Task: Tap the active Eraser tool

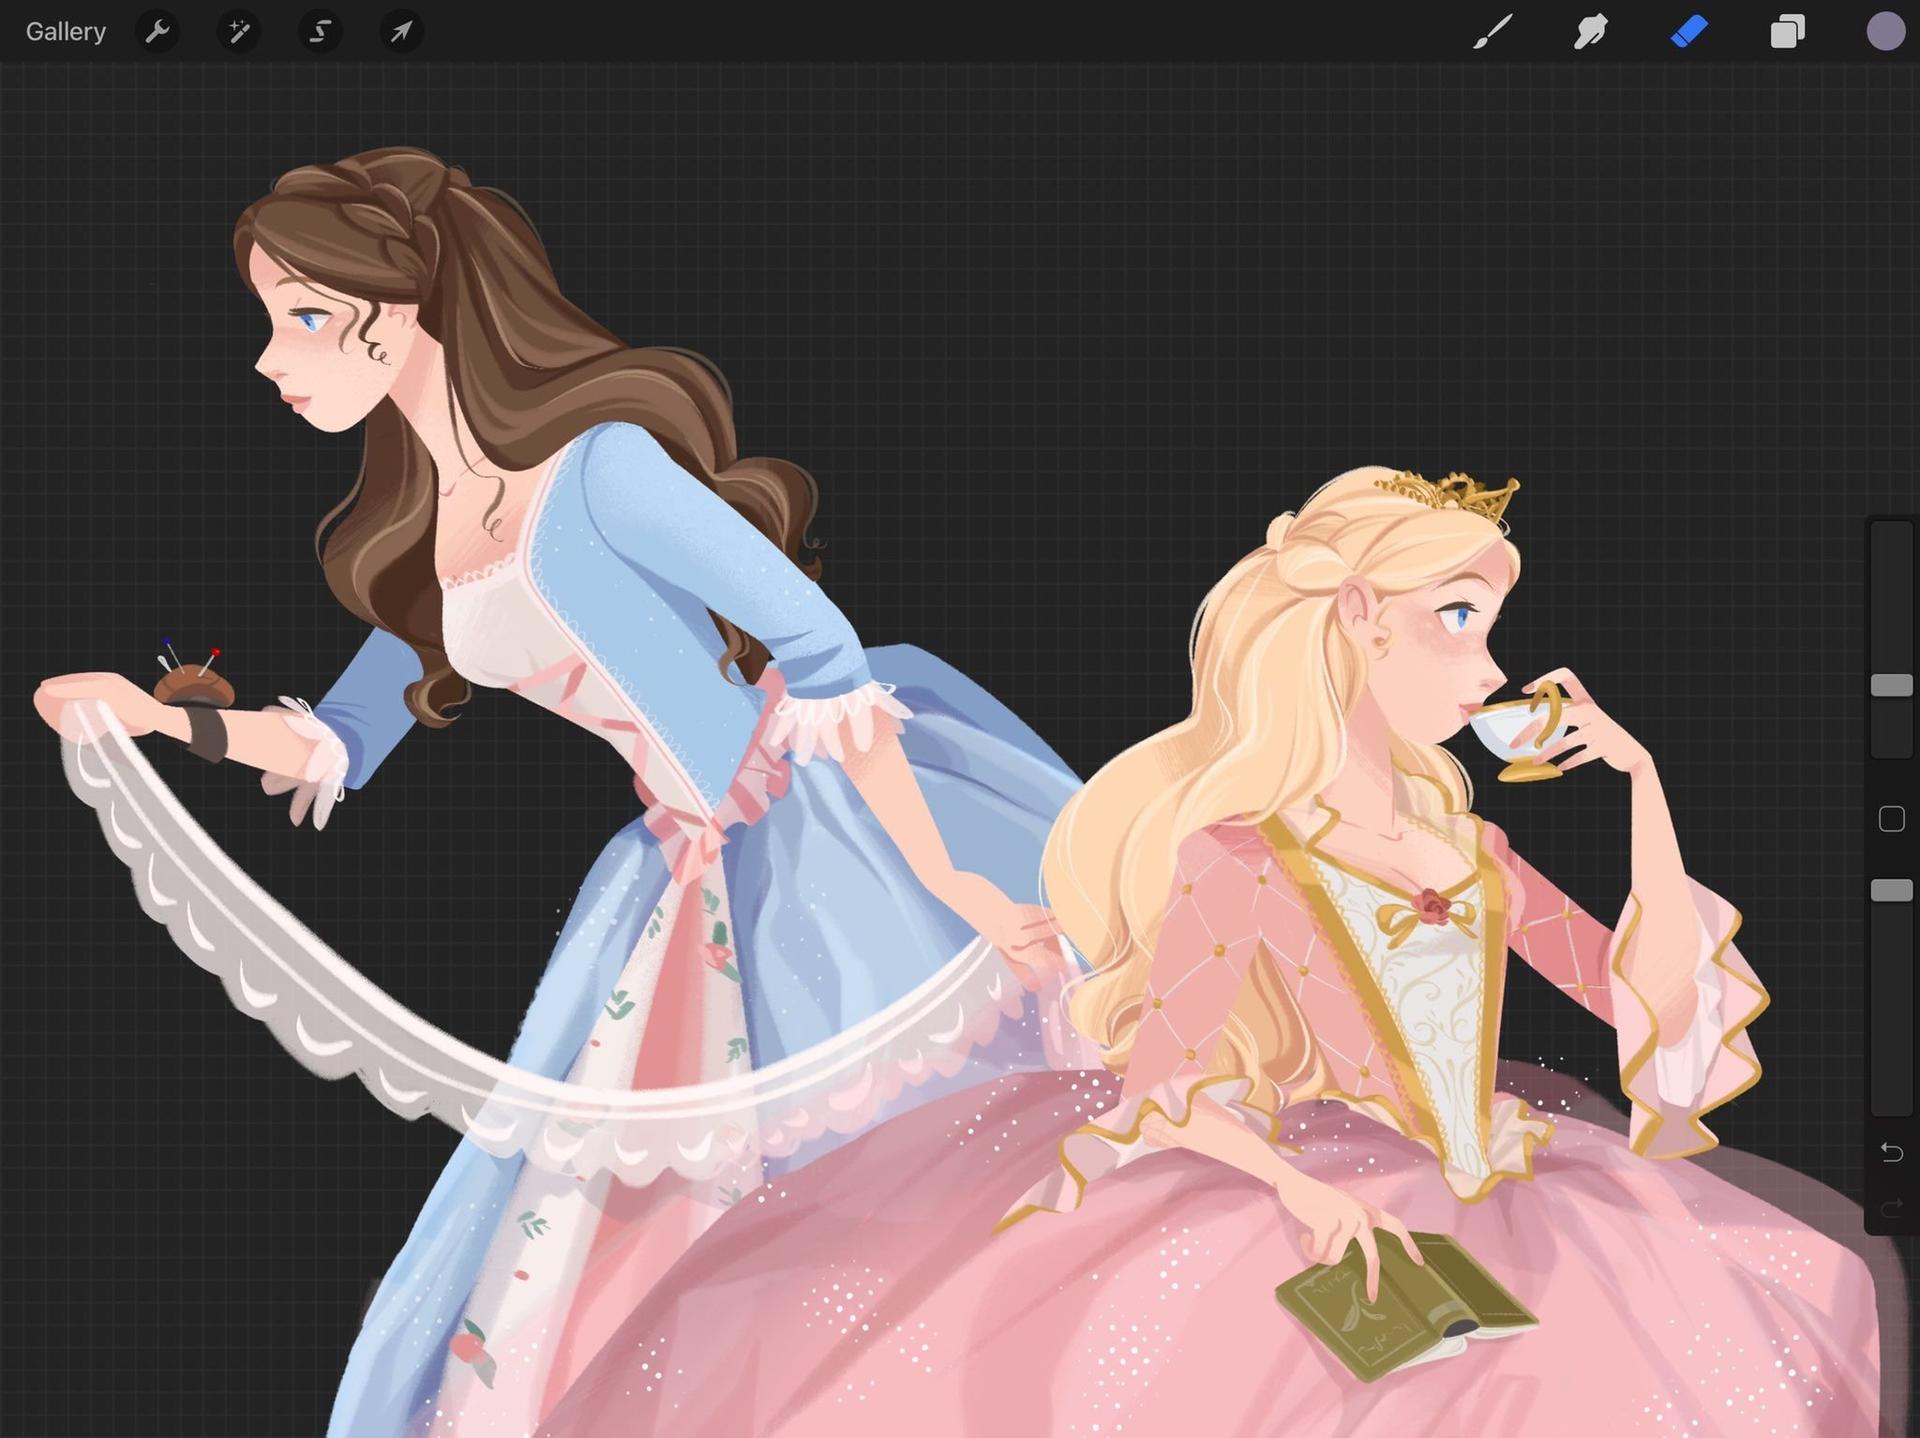Action: coord(1689,32)
